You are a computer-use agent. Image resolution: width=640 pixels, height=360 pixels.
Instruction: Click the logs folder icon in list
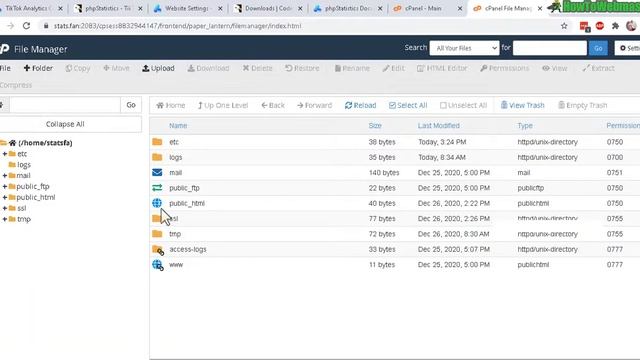tap(157, 157)
